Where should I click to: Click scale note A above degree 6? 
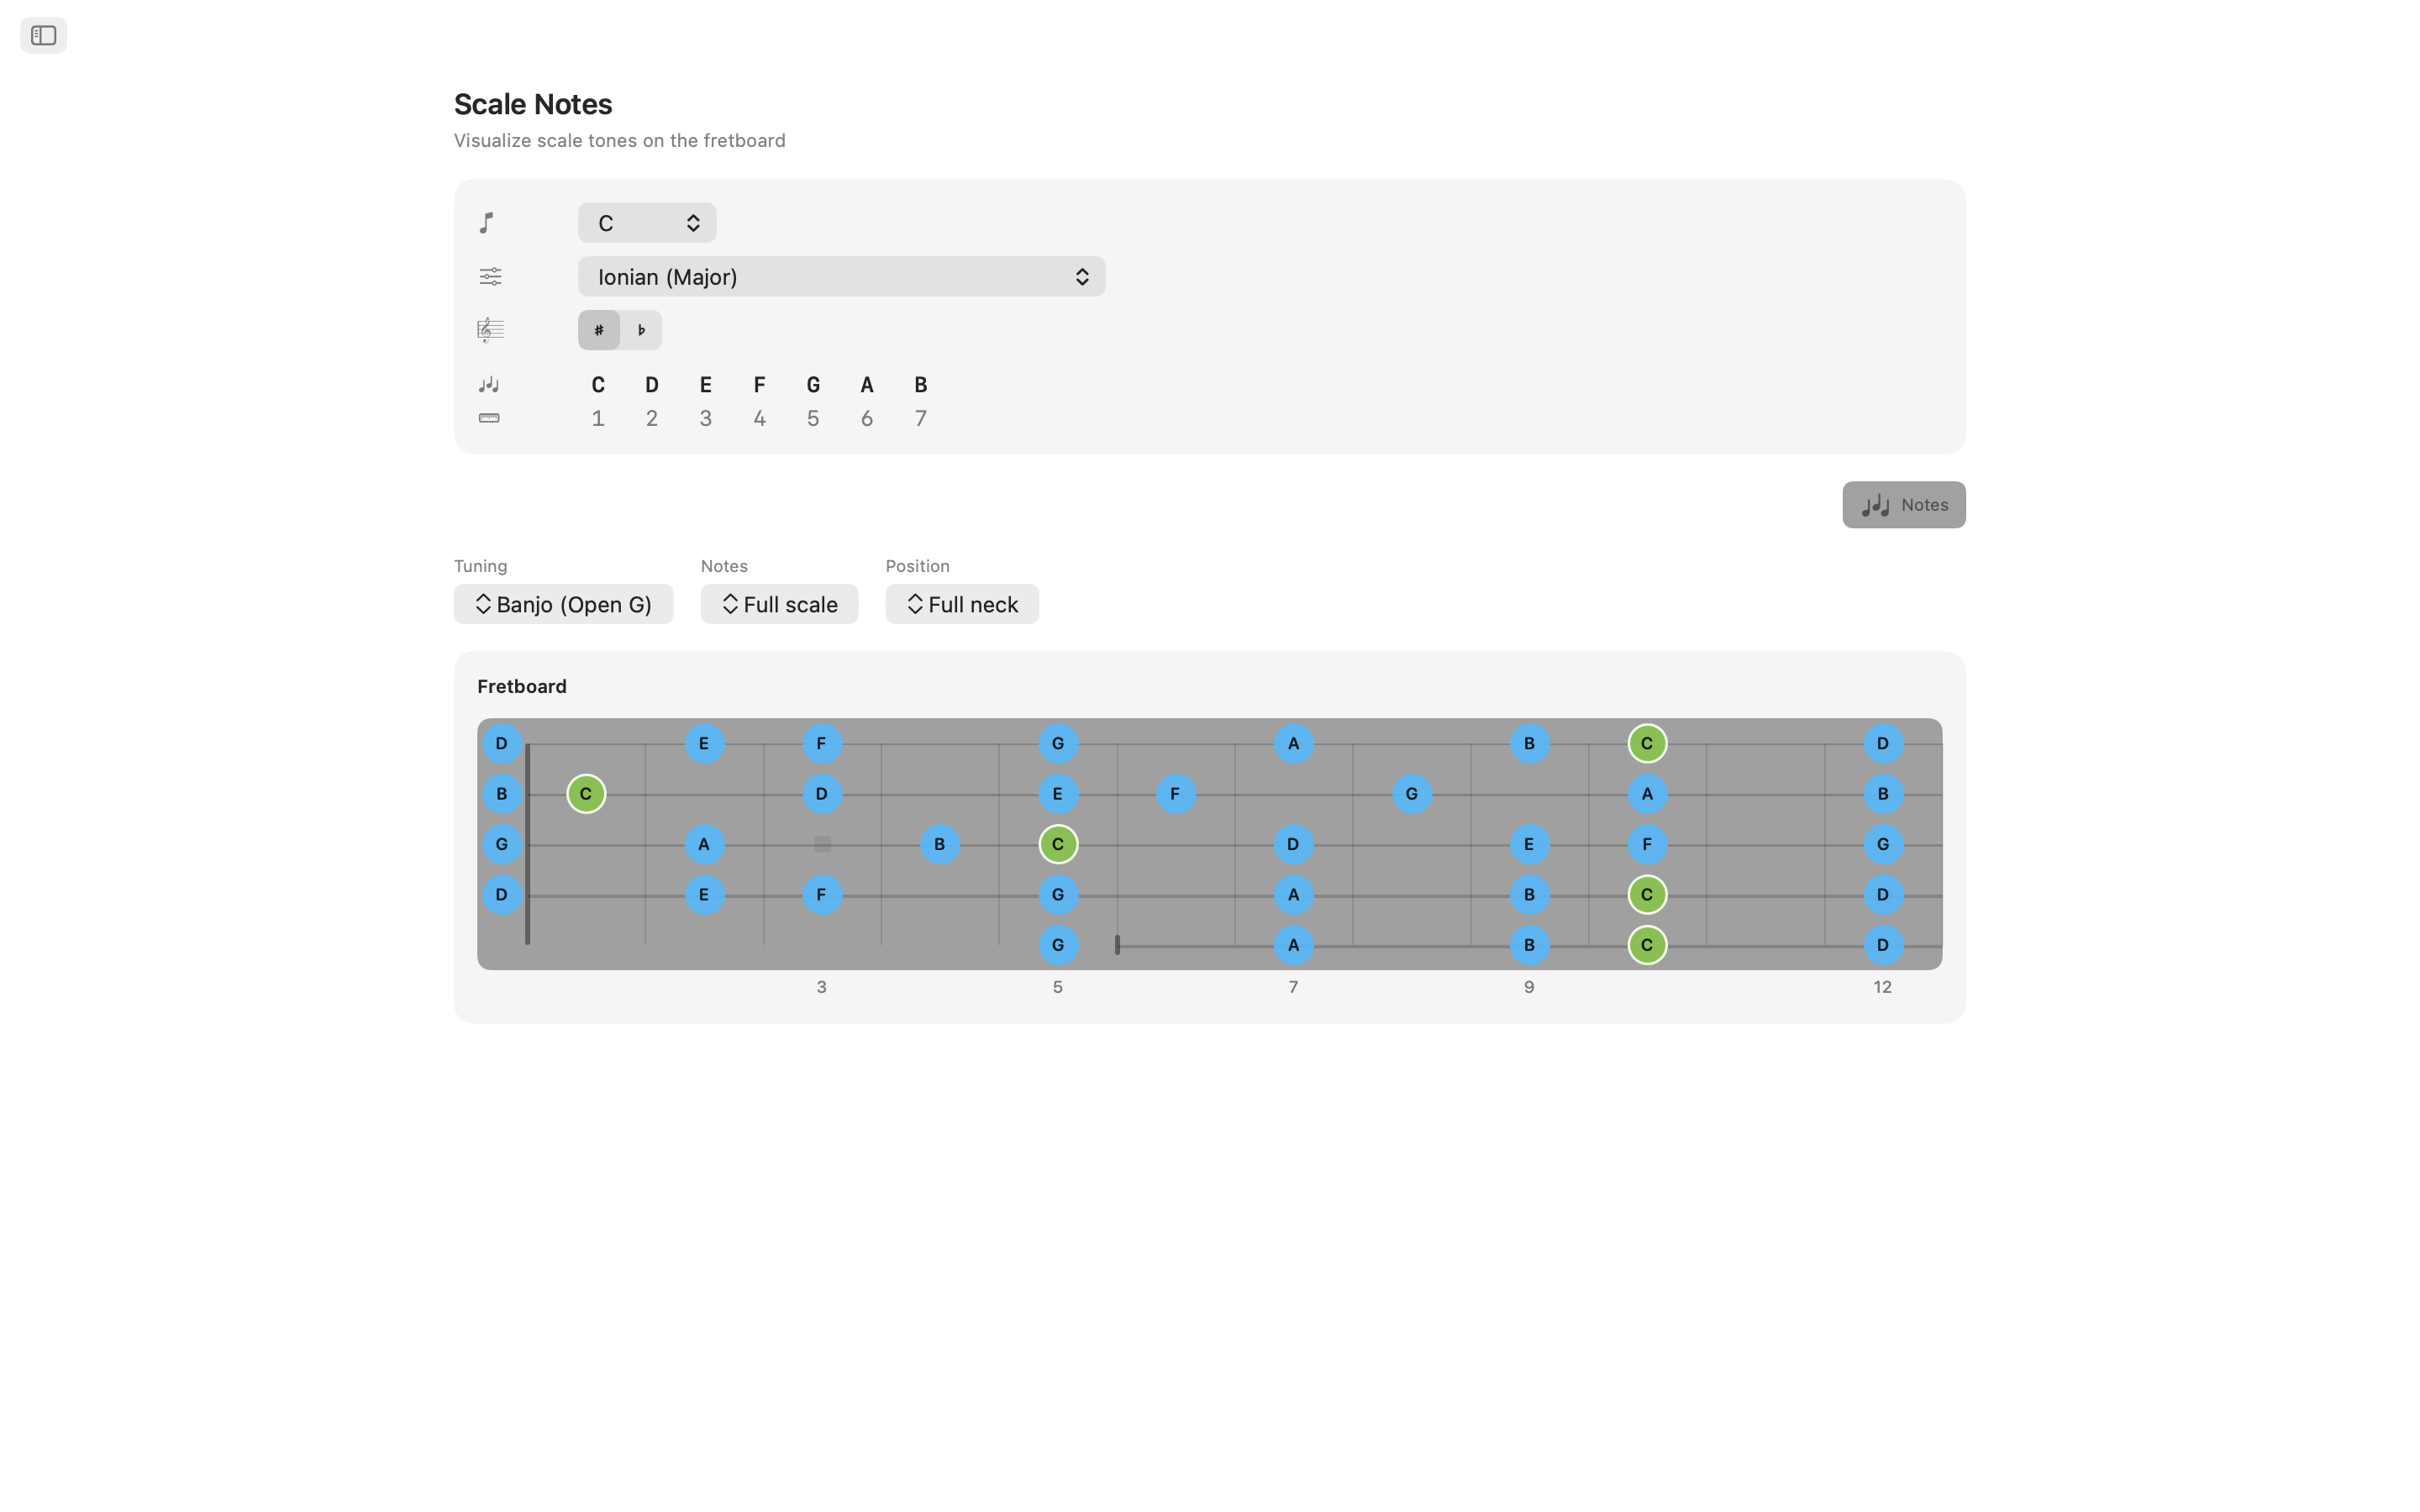(867, 385)
